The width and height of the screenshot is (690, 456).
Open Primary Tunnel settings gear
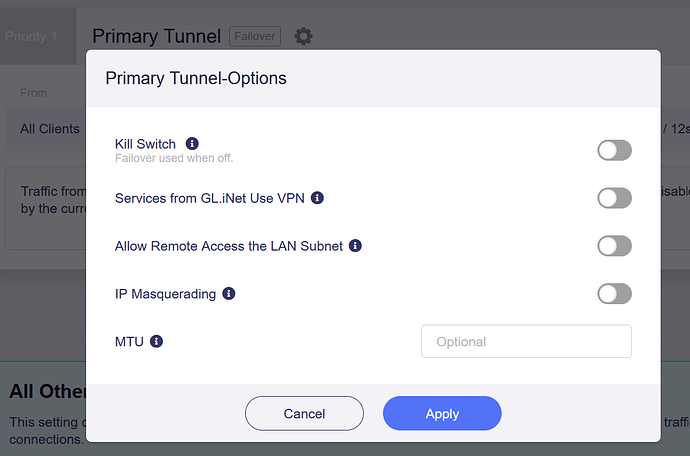coord(303,36)
